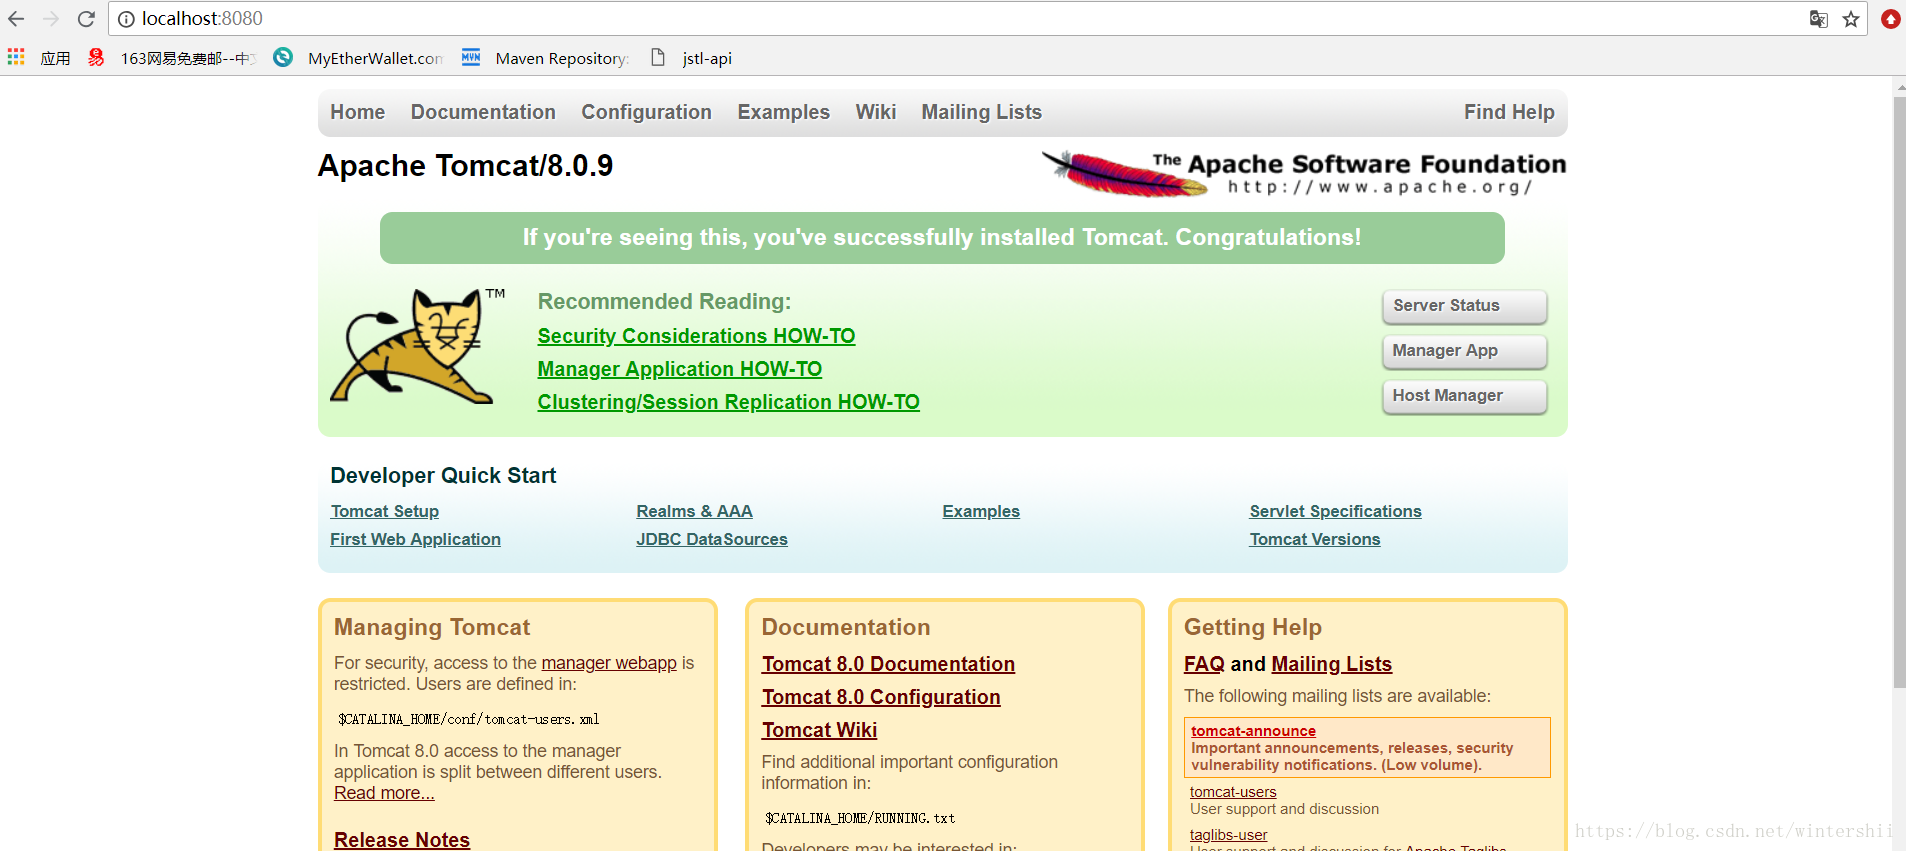Open the Documentation nav item
The image size is (1906, 851).
[x=483, y=112]
